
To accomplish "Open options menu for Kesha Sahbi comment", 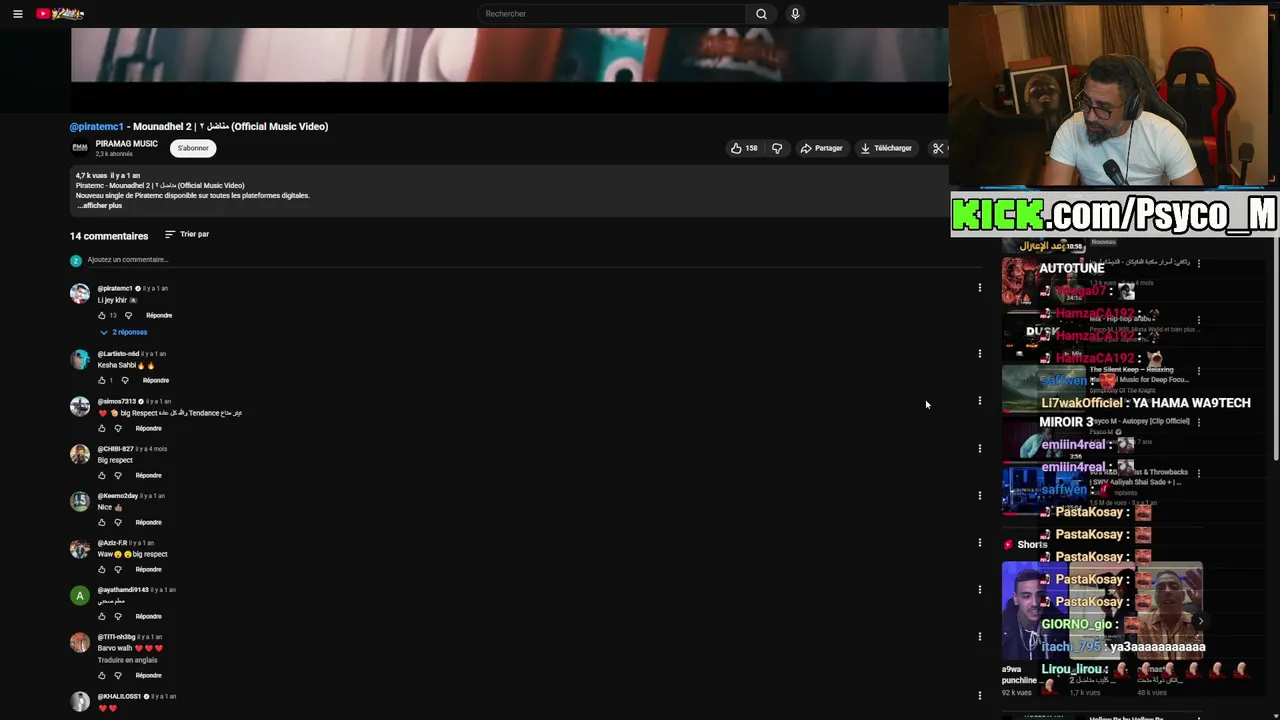I will point(979,353).
